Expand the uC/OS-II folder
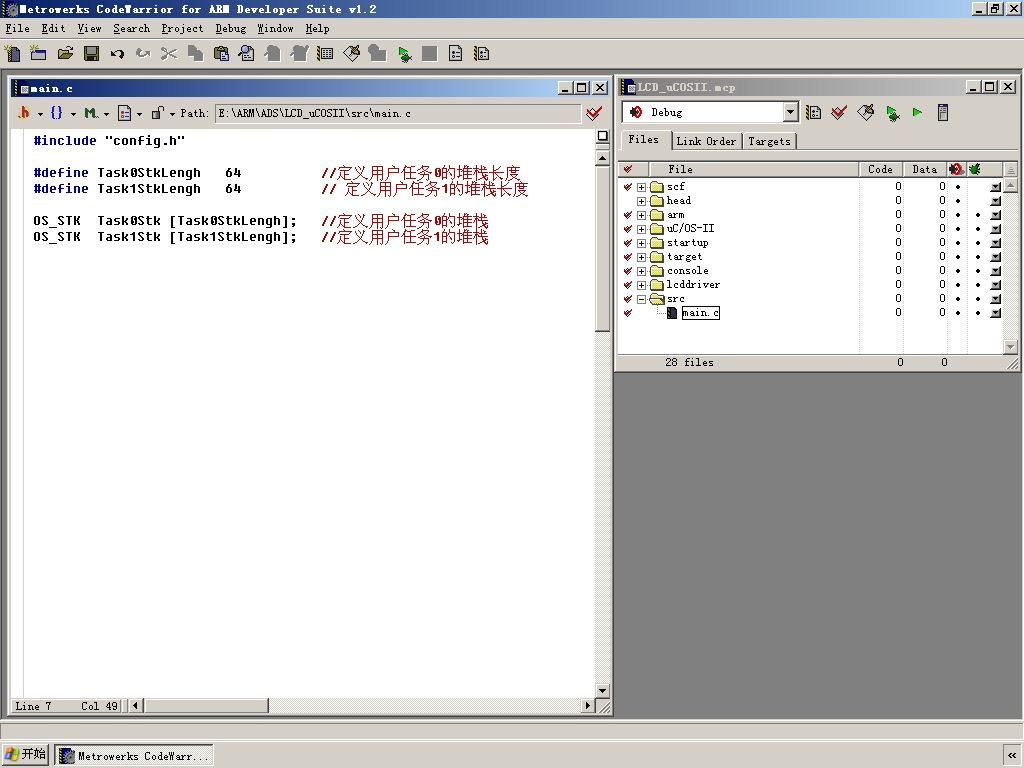1024x768 pixels. pos(641,229)
